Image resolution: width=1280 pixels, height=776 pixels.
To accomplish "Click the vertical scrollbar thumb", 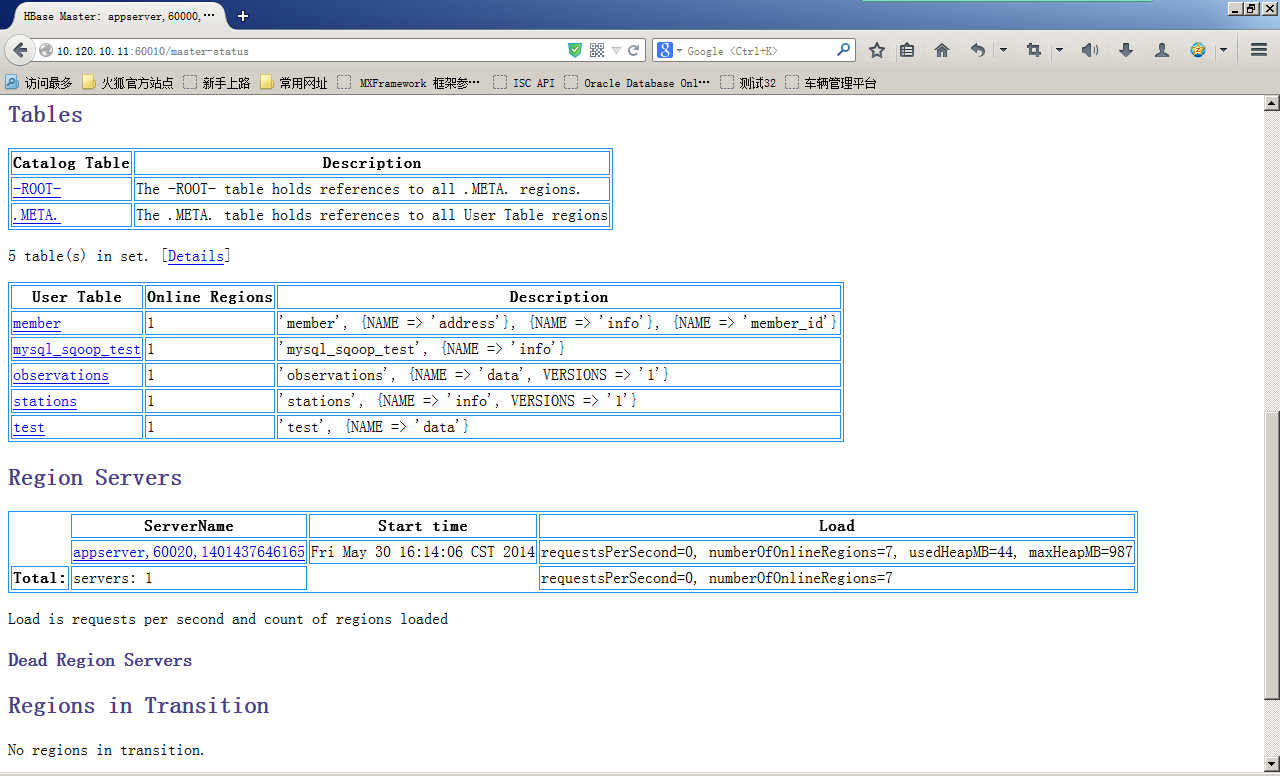I will (1271, 555).
